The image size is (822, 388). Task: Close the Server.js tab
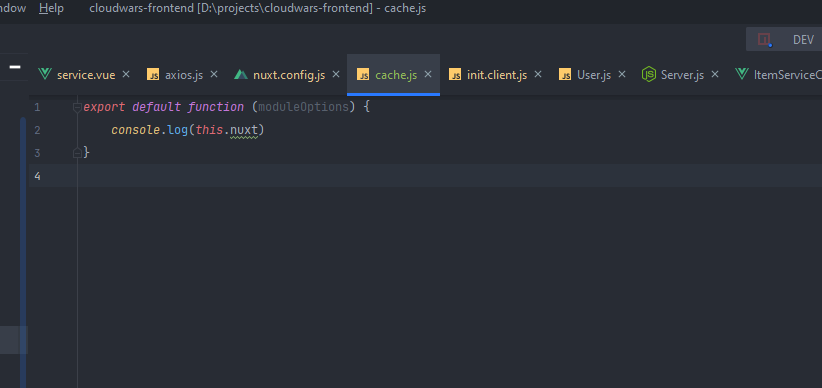(x=715, y=74)
